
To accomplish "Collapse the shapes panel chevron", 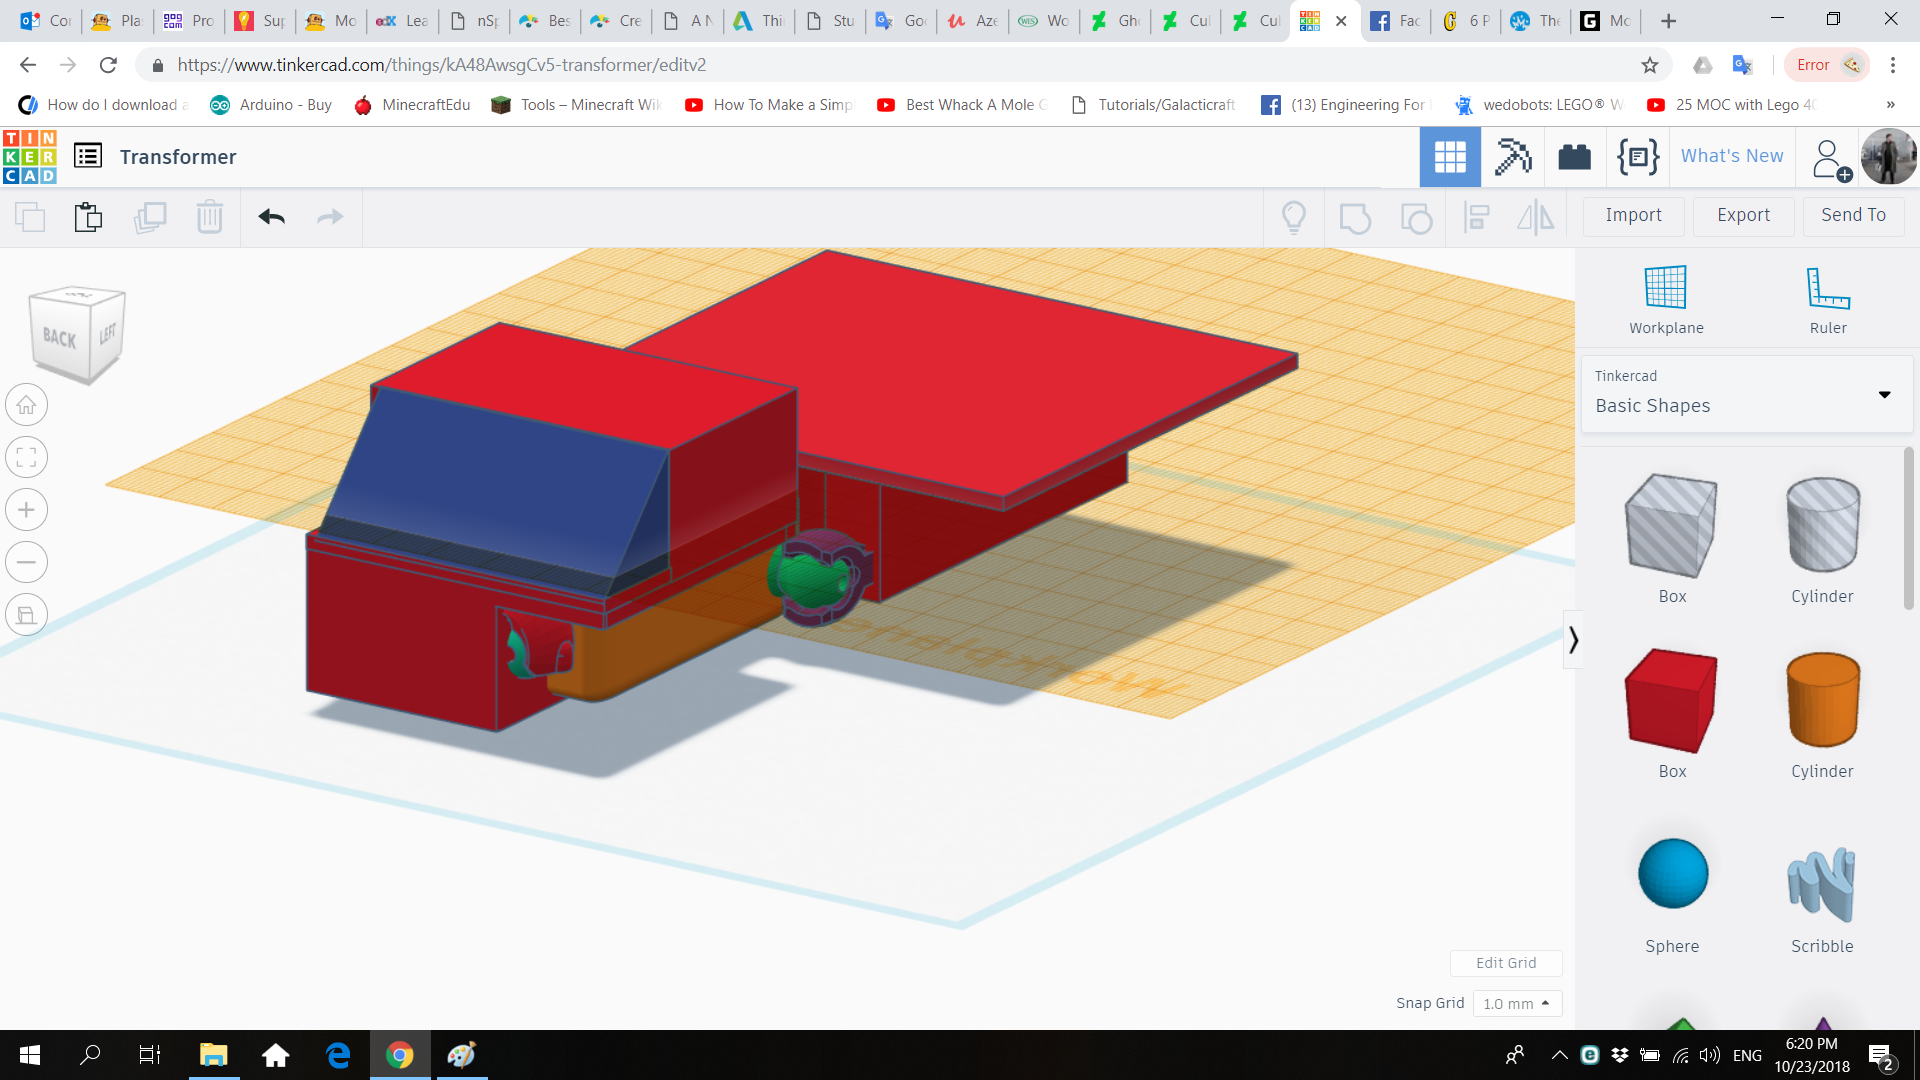I will [1573, 640].
